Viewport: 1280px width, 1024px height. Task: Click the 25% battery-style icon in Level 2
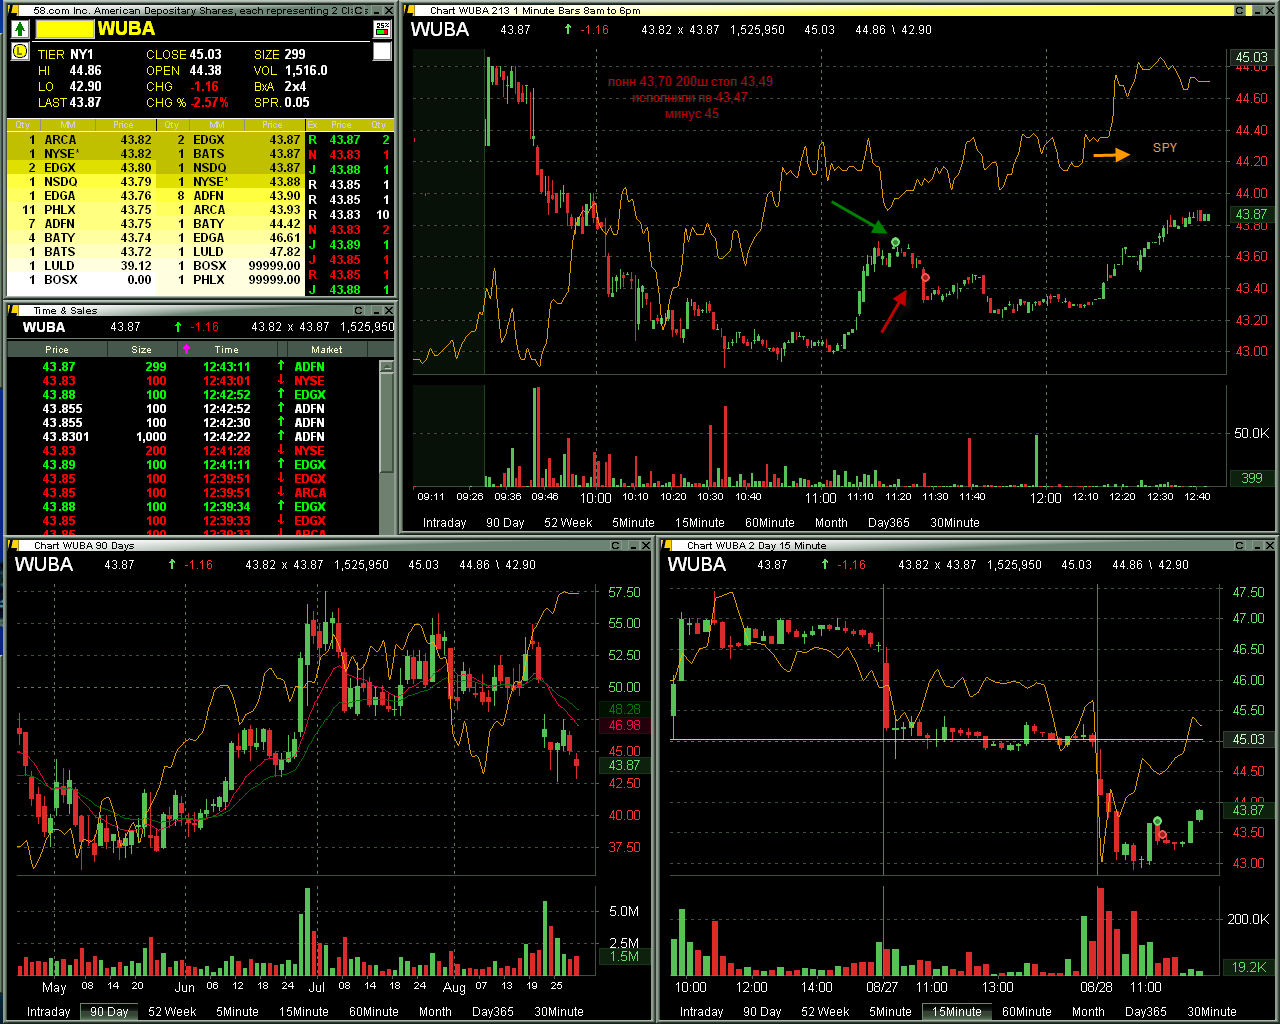tap(382, 29)
